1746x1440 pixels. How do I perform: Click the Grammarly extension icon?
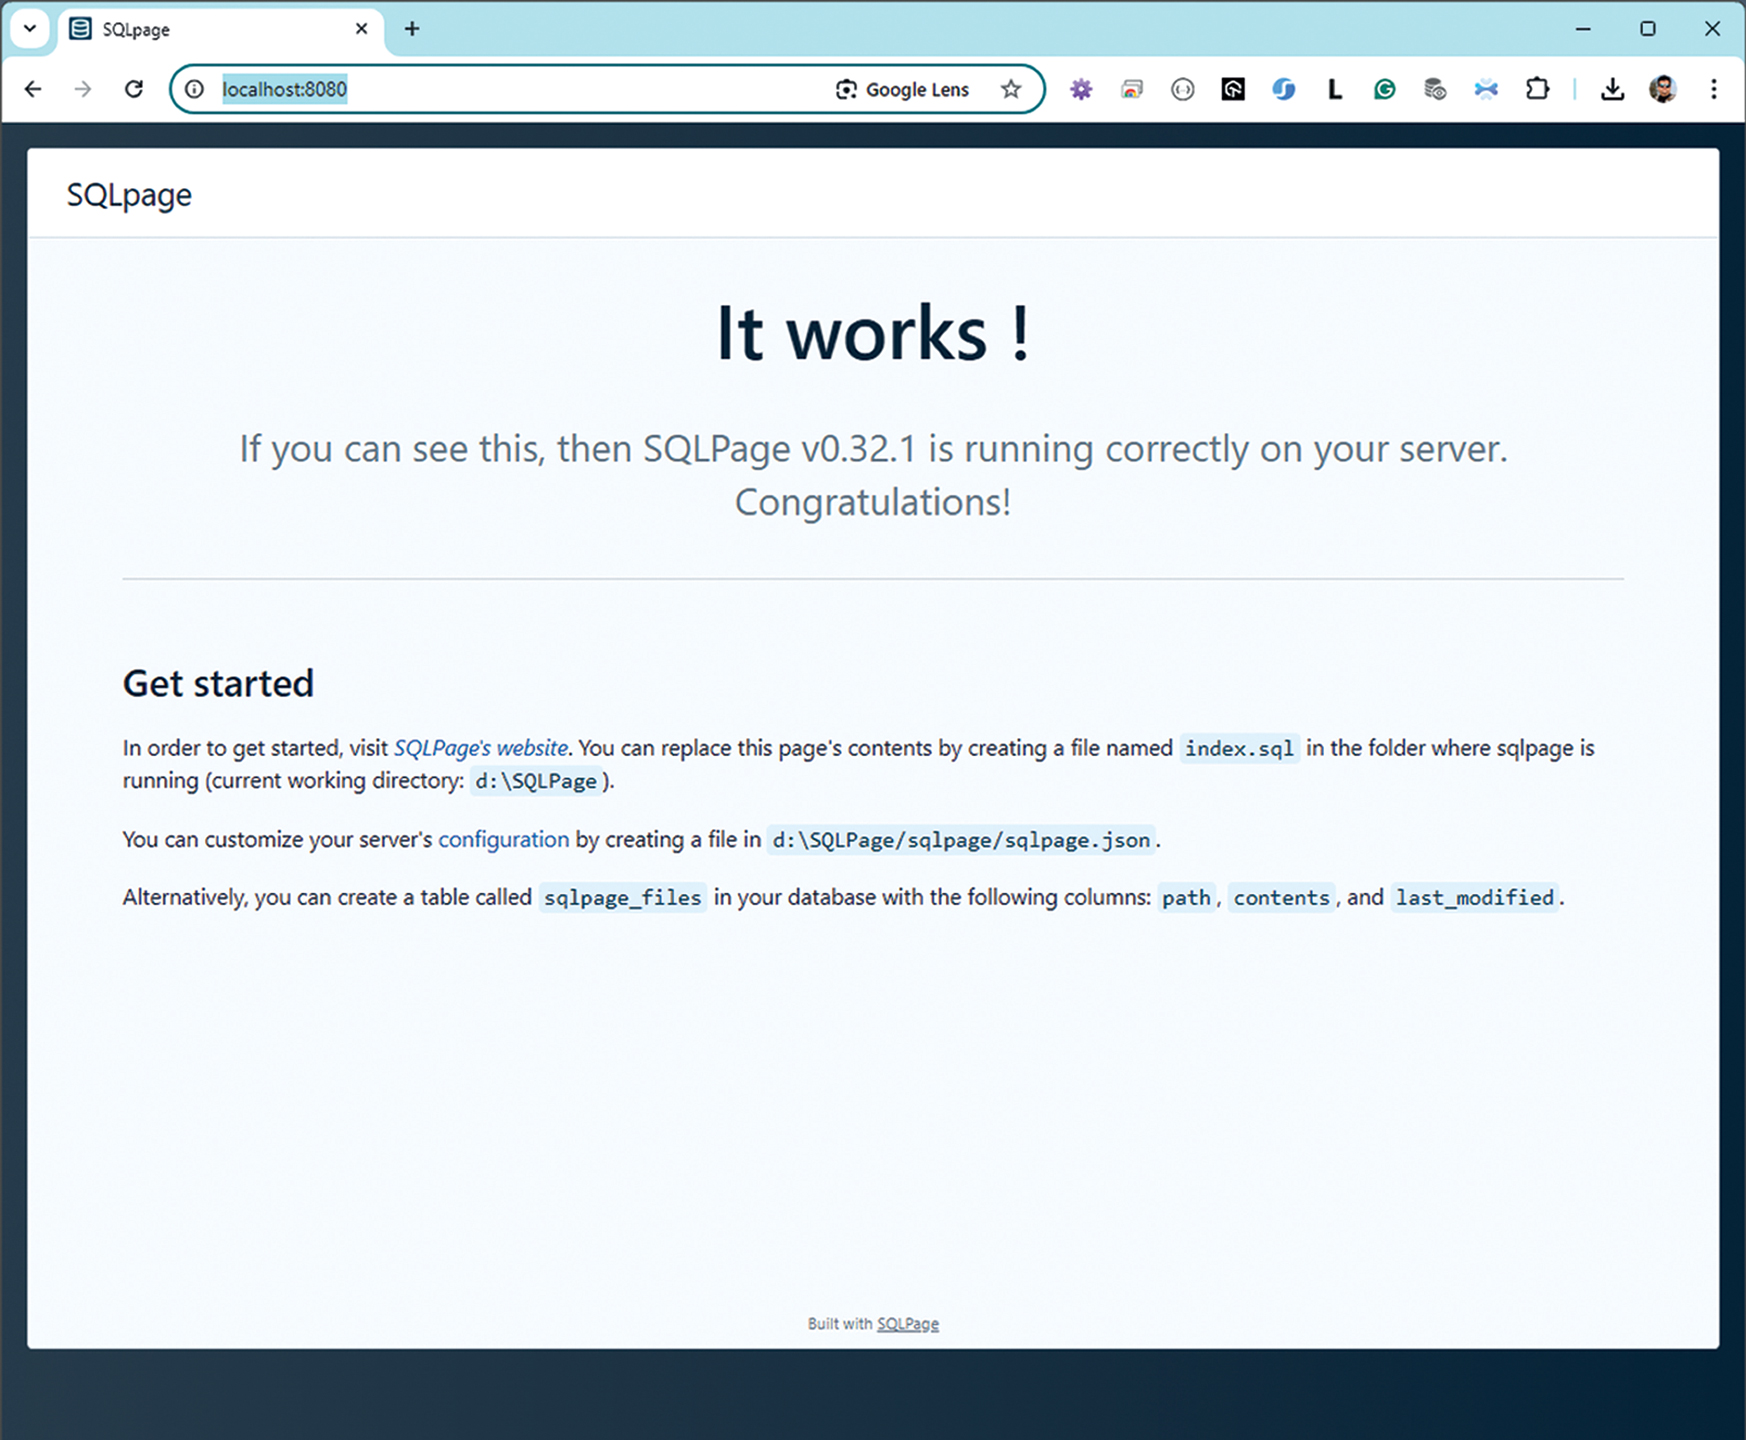(x=1384, y=90)
